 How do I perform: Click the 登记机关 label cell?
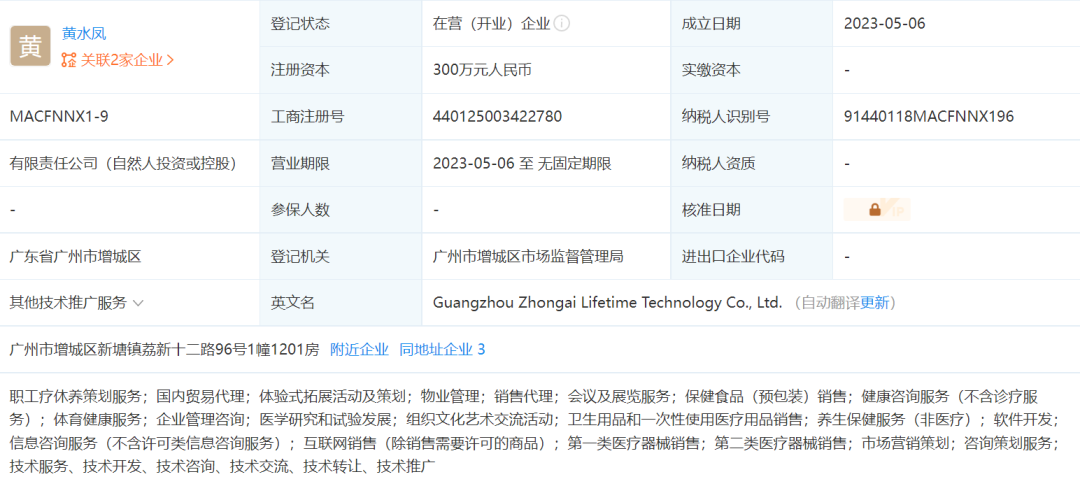click(340, 257)
